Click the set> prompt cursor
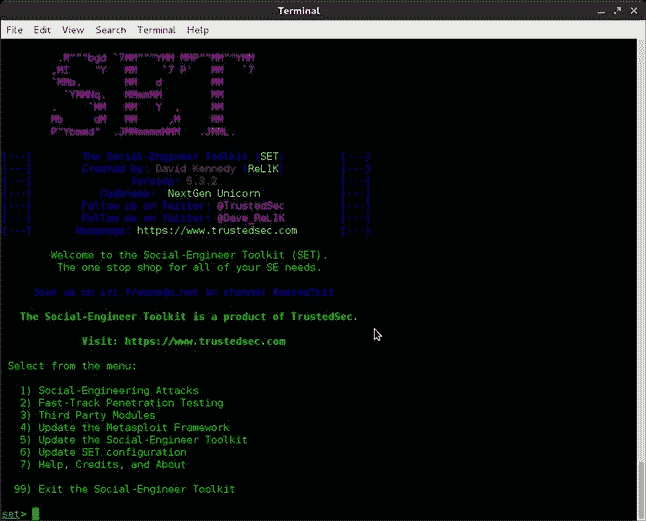646x521 pixels. [x=35, y=514]
